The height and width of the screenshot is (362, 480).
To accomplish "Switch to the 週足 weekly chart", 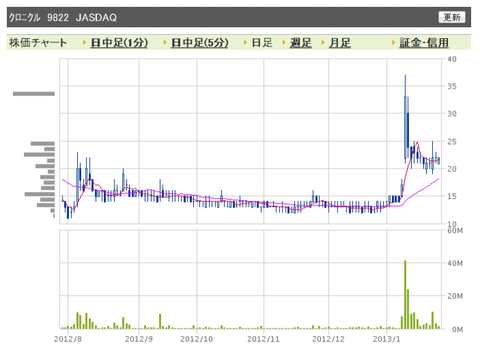I will pos(300,43).
